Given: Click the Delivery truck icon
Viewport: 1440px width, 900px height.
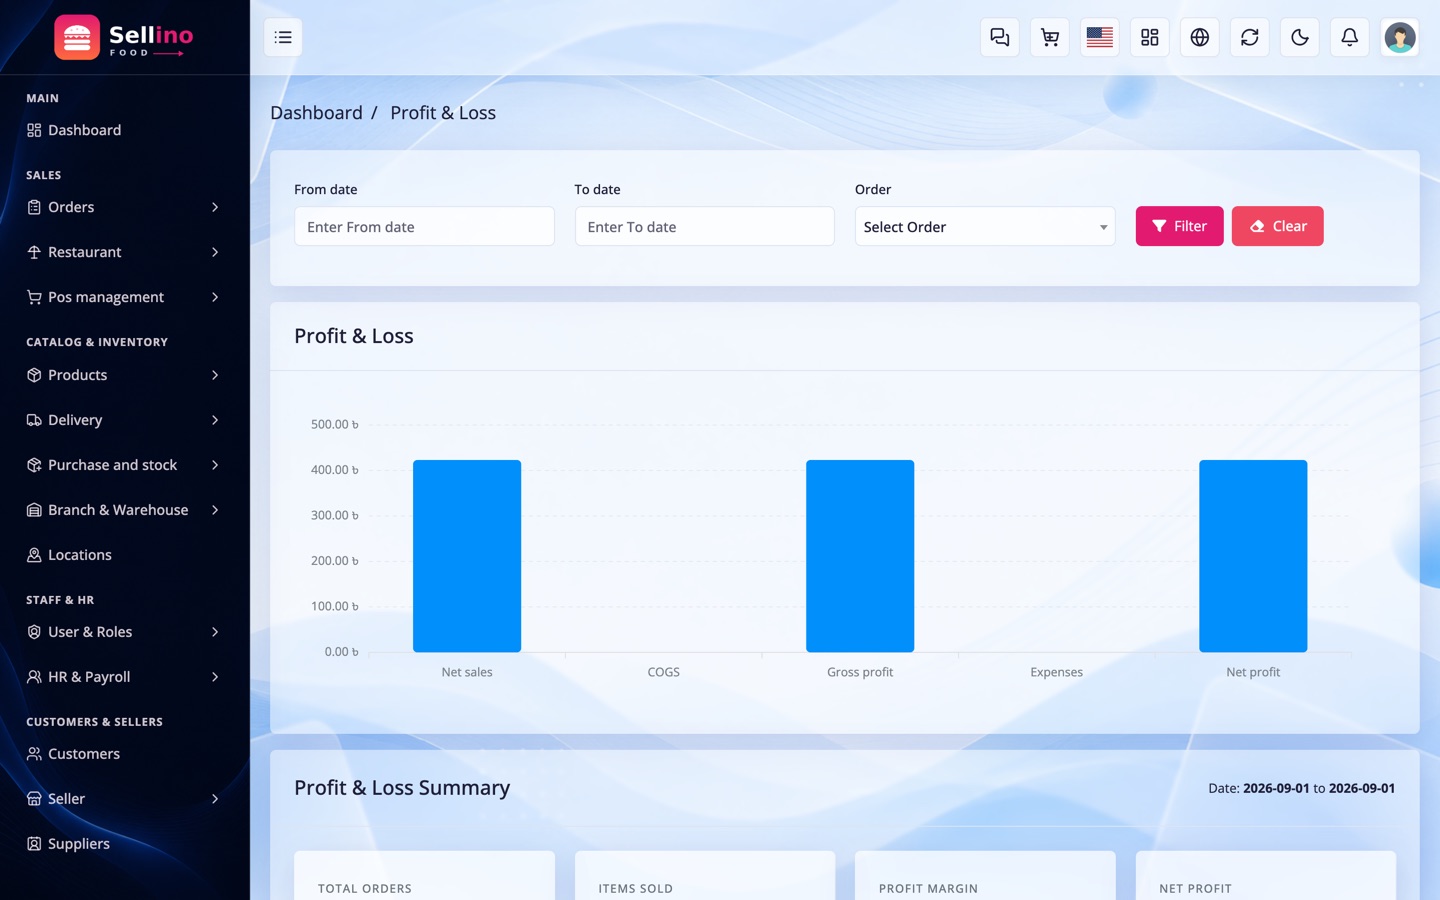Looking at the screenshot, I should pos(34,420).
